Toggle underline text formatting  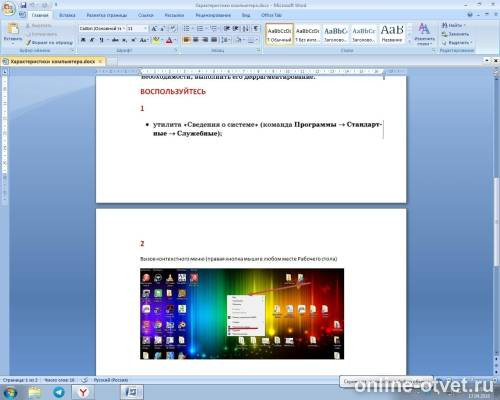click(101, 40)
